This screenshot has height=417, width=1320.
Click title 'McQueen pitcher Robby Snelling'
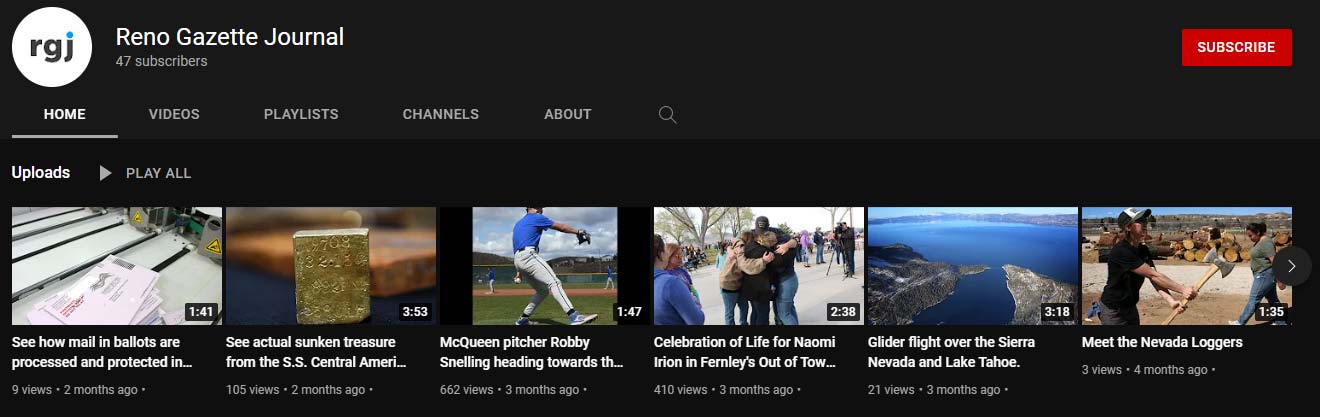tap(532, 352)
